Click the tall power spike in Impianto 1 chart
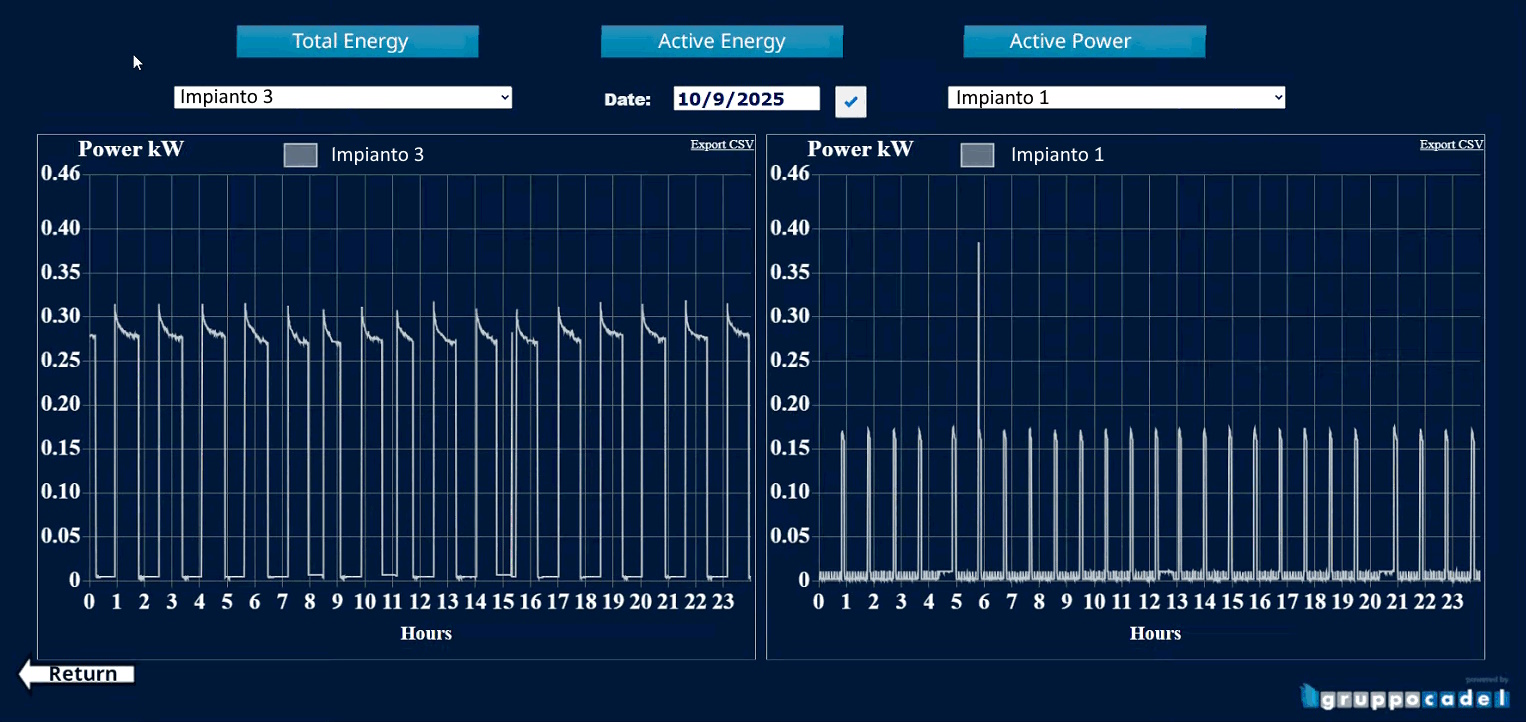The image size is (1526, 722). [x=979, y=300]
